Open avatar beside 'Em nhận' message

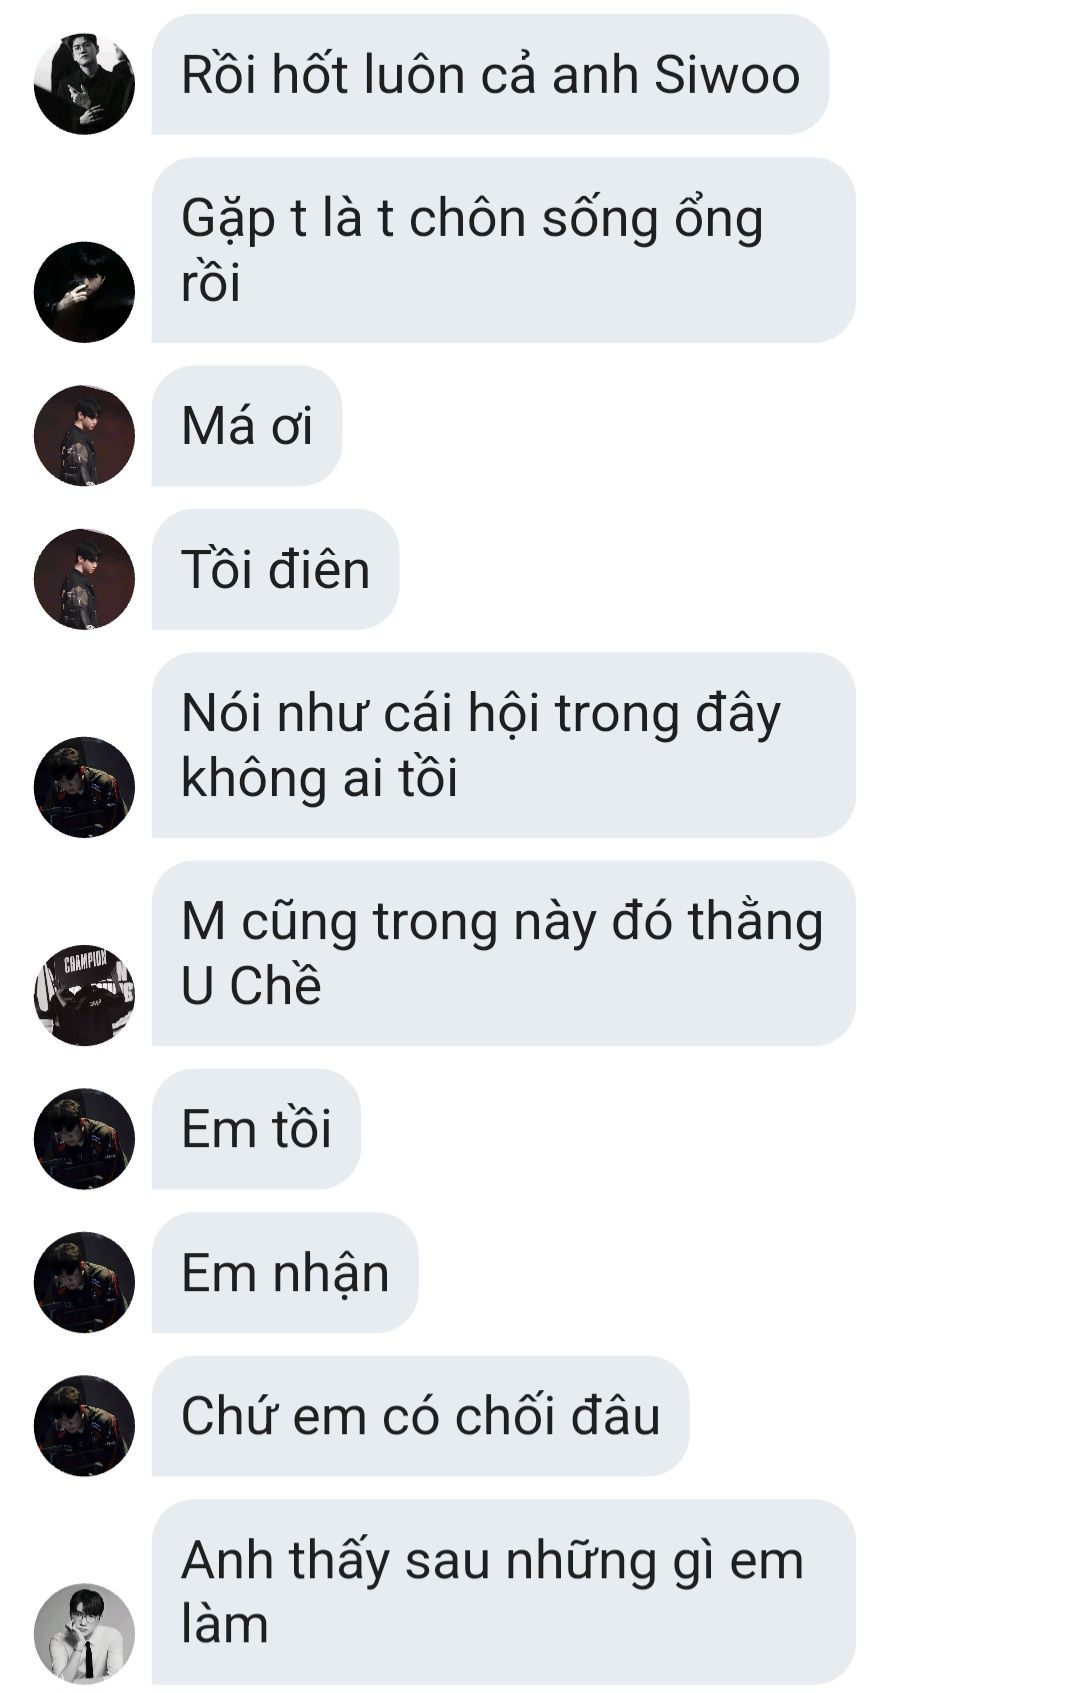[x=84, y=1282]
